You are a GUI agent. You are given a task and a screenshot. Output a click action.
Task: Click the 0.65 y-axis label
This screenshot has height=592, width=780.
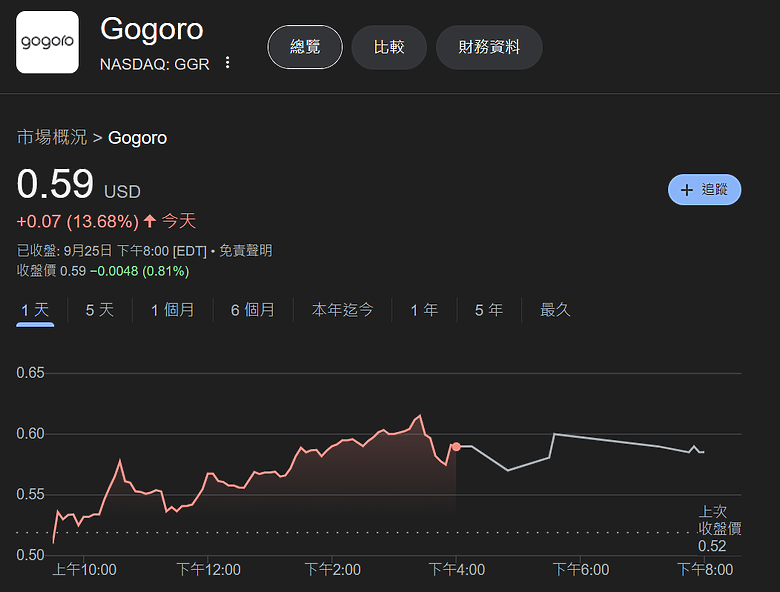point(30,373)
